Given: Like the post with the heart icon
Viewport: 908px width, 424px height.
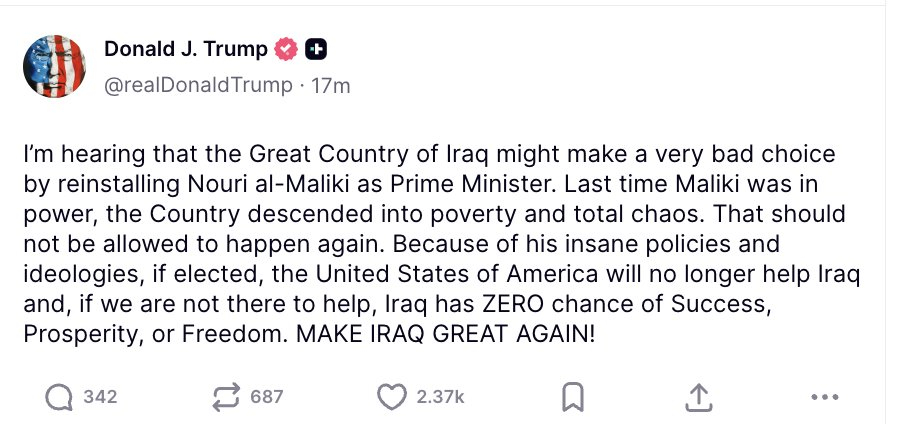Looking at the screenshot, I should point(391,397).
